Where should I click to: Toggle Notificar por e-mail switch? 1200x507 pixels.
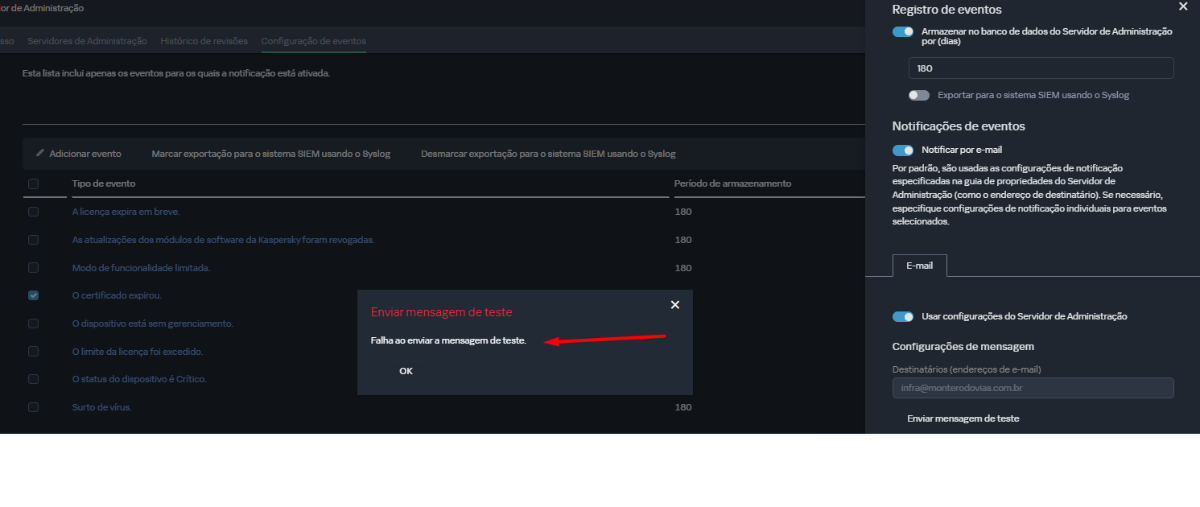(903, 150)
